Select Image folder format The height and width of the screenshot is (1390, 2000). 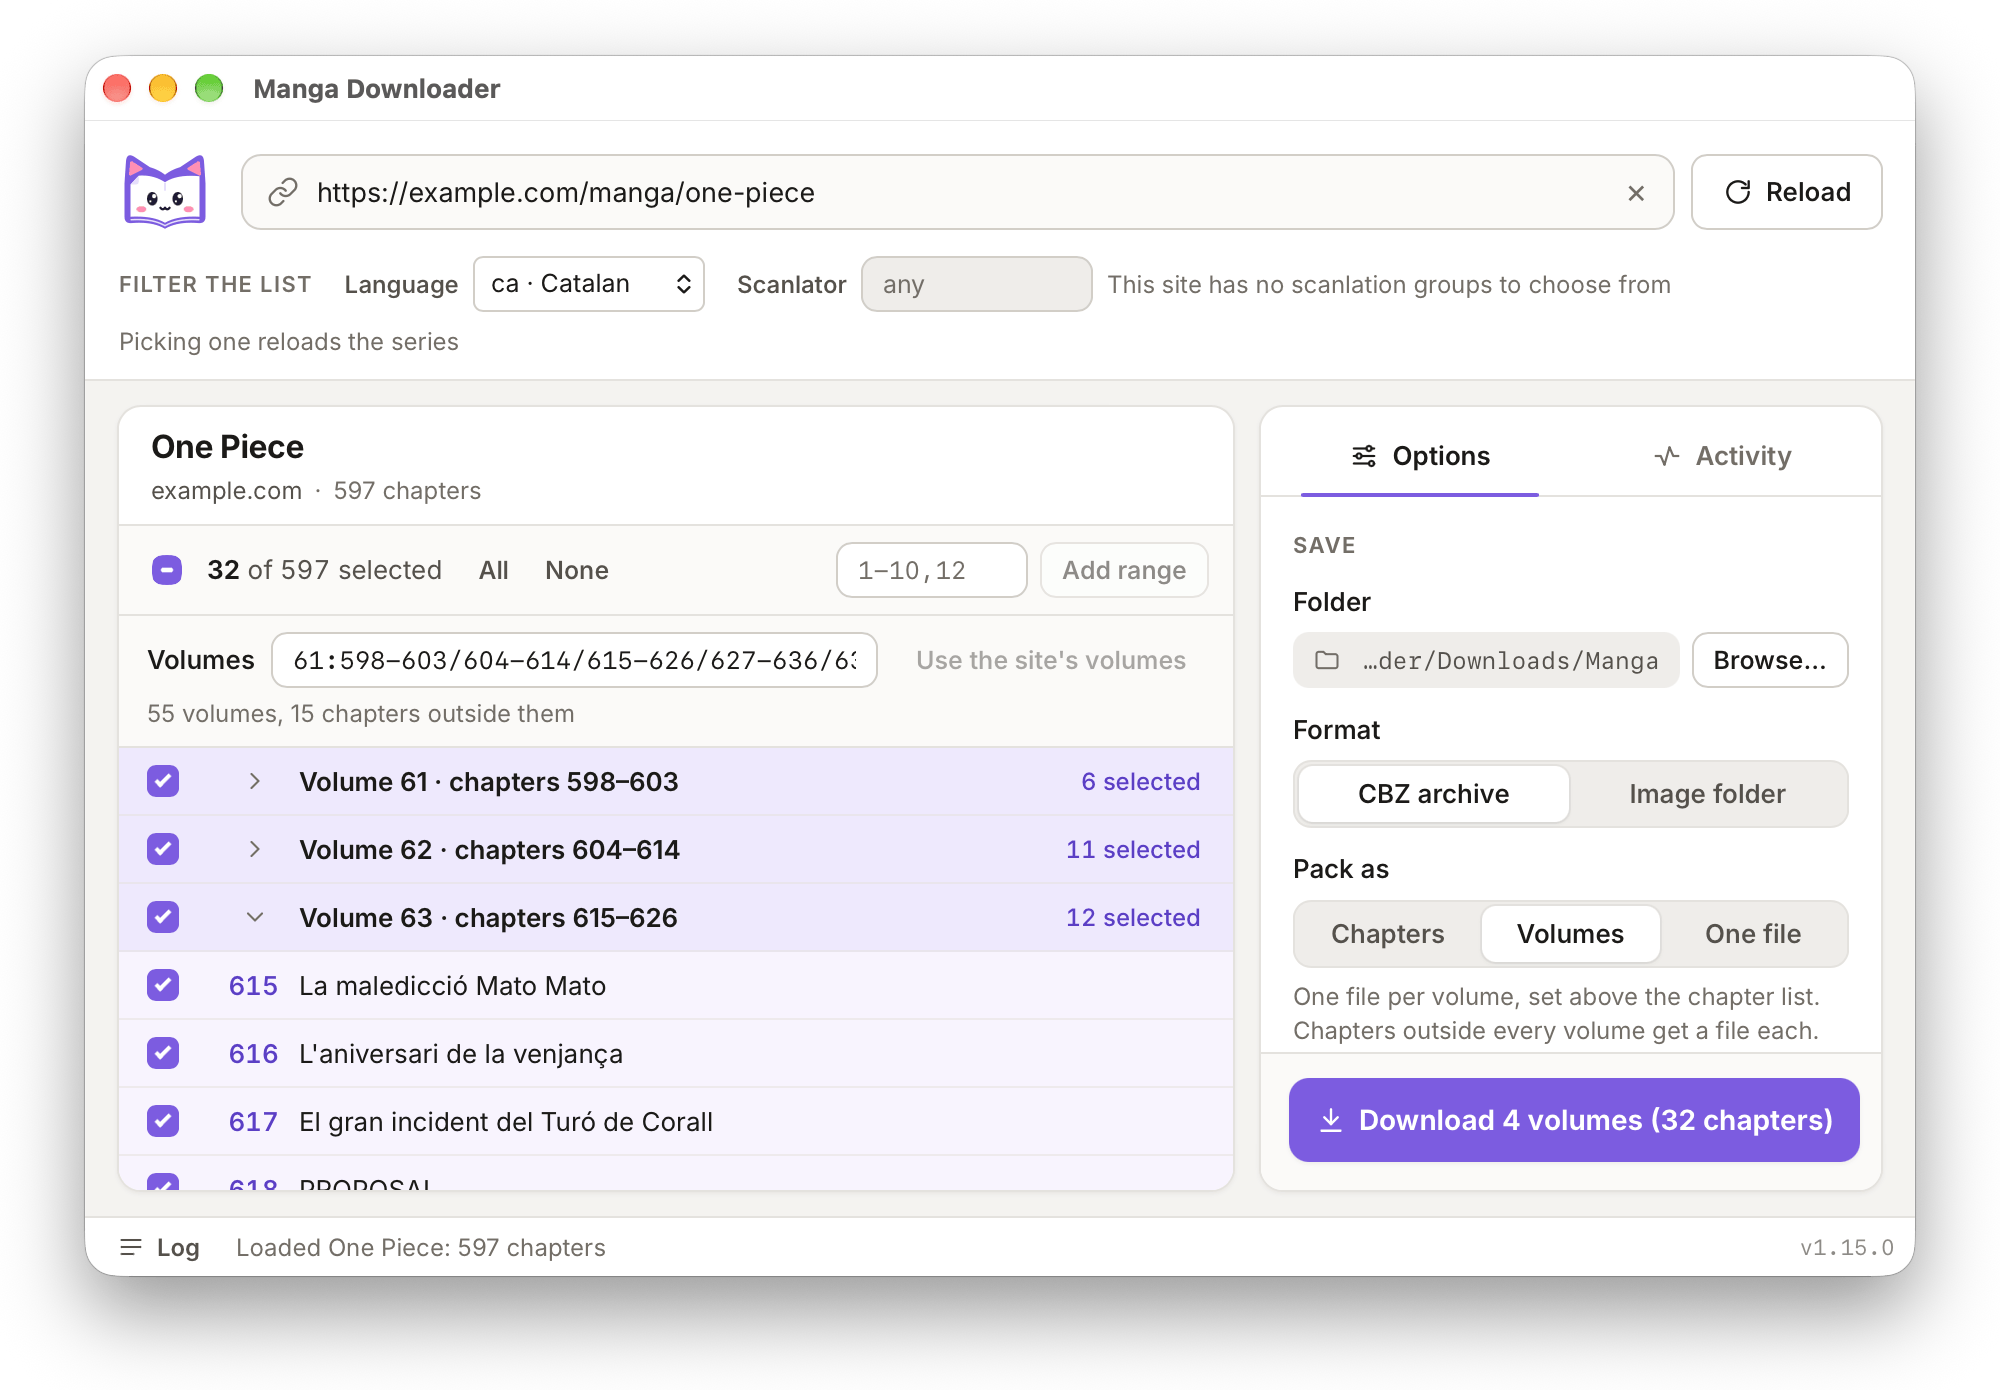click(x=1707, y=794)
